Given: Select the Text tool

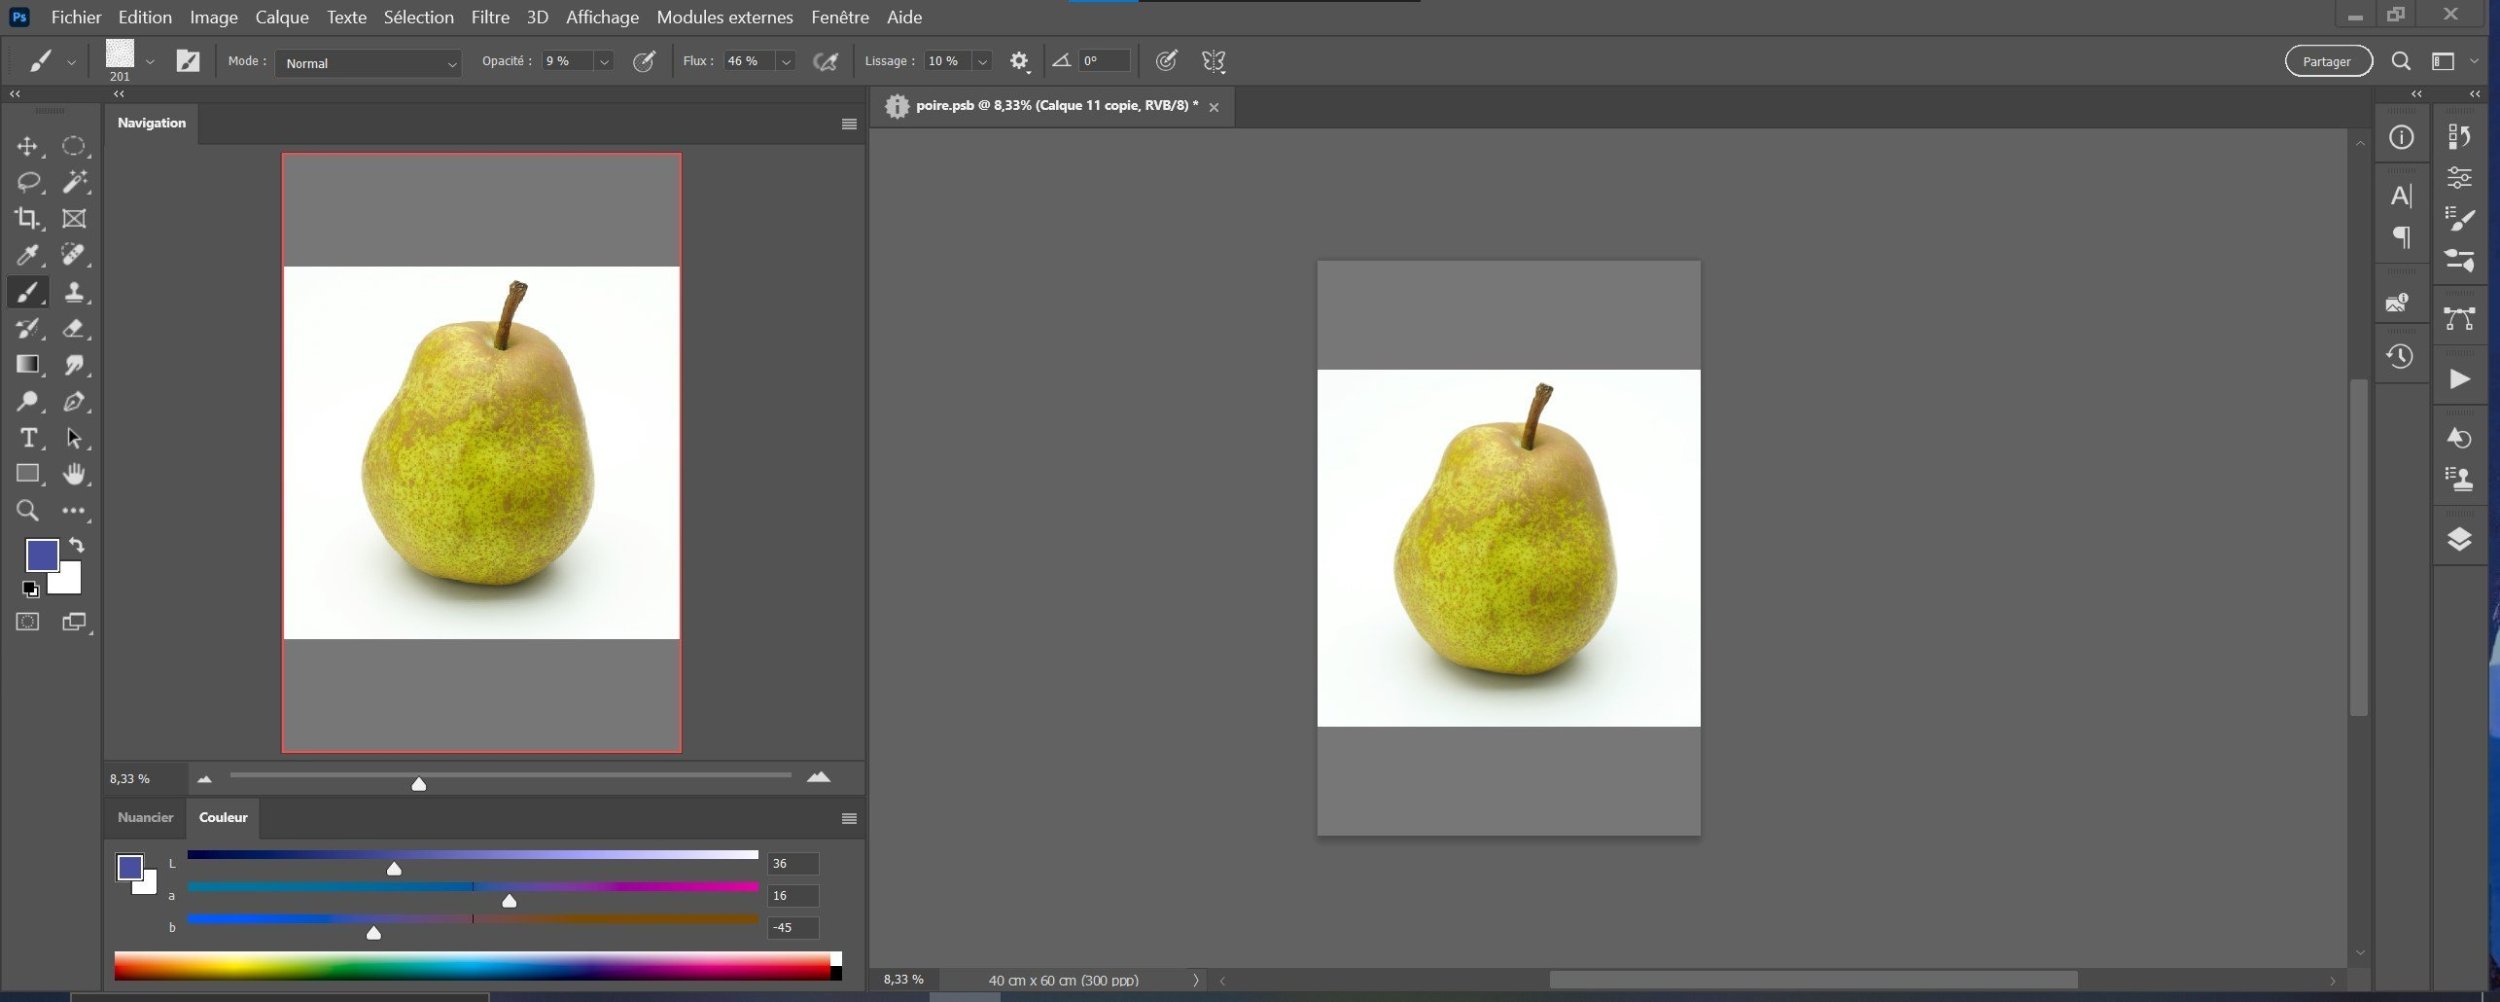Looking at the screenshot, I should click(x=27, y=438).
